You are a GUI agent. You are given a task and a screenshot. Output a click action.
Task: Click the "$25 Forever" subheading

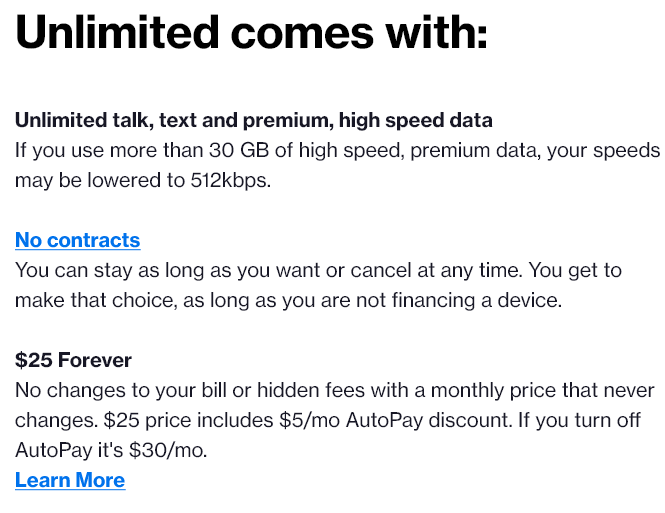click(x=73, y=360)
